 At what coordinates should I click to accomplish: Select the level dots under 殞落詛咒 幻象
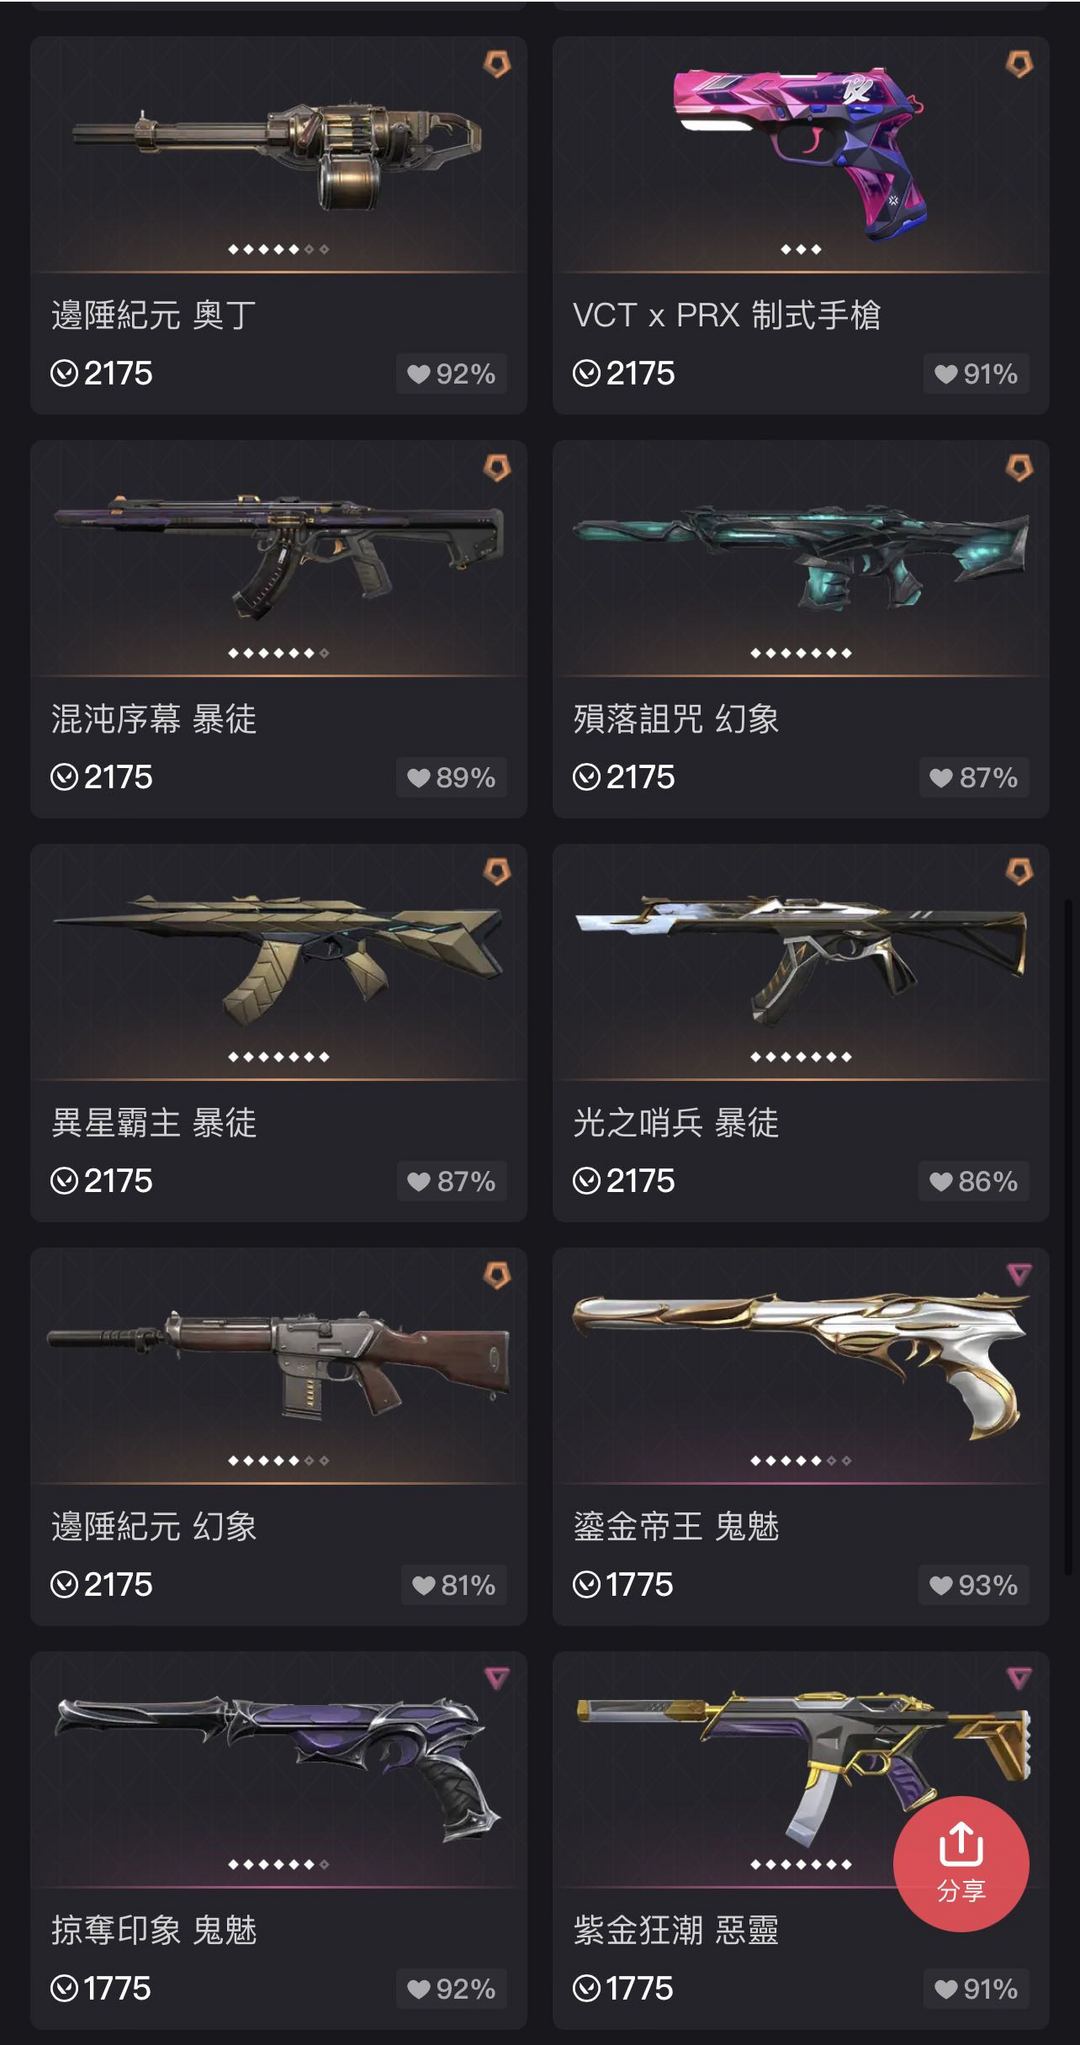coord(801,653)
